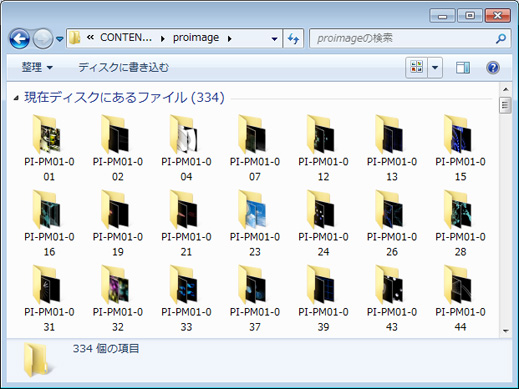Viewport: 519px width, 389px height.
Task: Select folder PI-PM01-019
Action: 118,223
